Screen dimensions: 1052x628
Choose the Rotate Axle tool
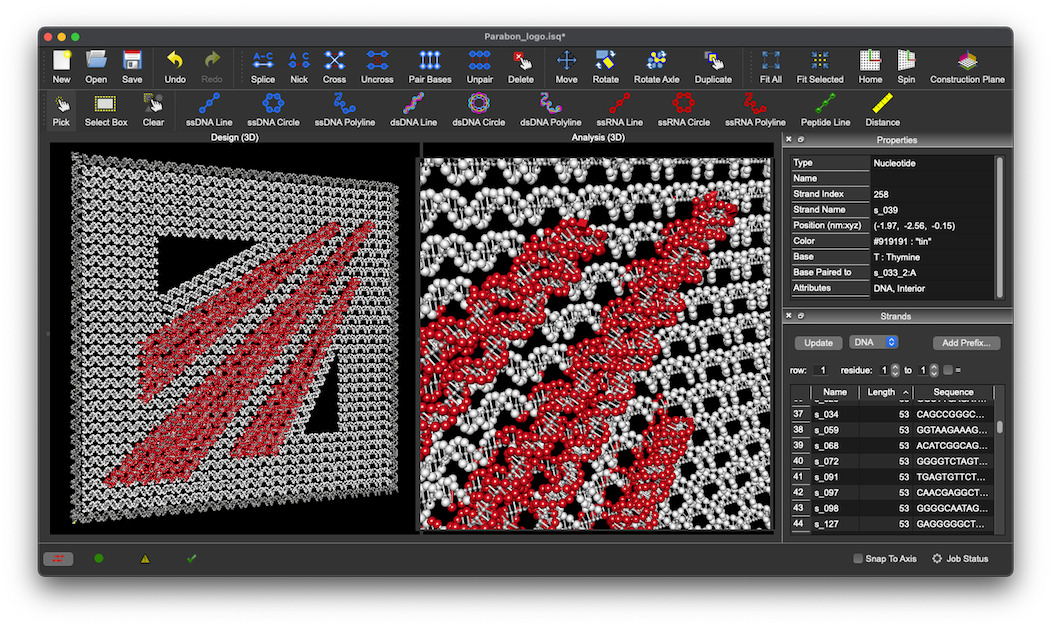(656, 66)
